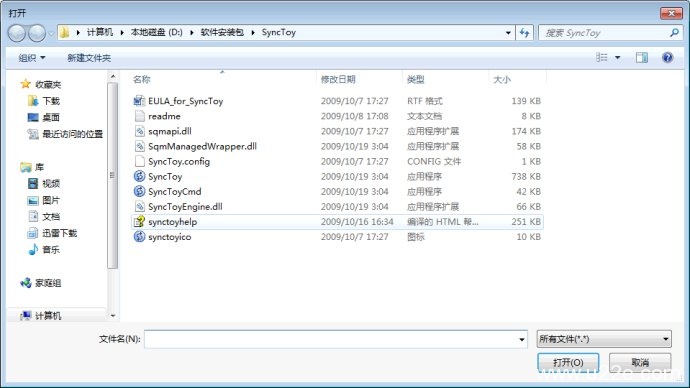Click the readme text file icon
The height and width of the screenshot is (388, 690).
(x=139, y=116)
